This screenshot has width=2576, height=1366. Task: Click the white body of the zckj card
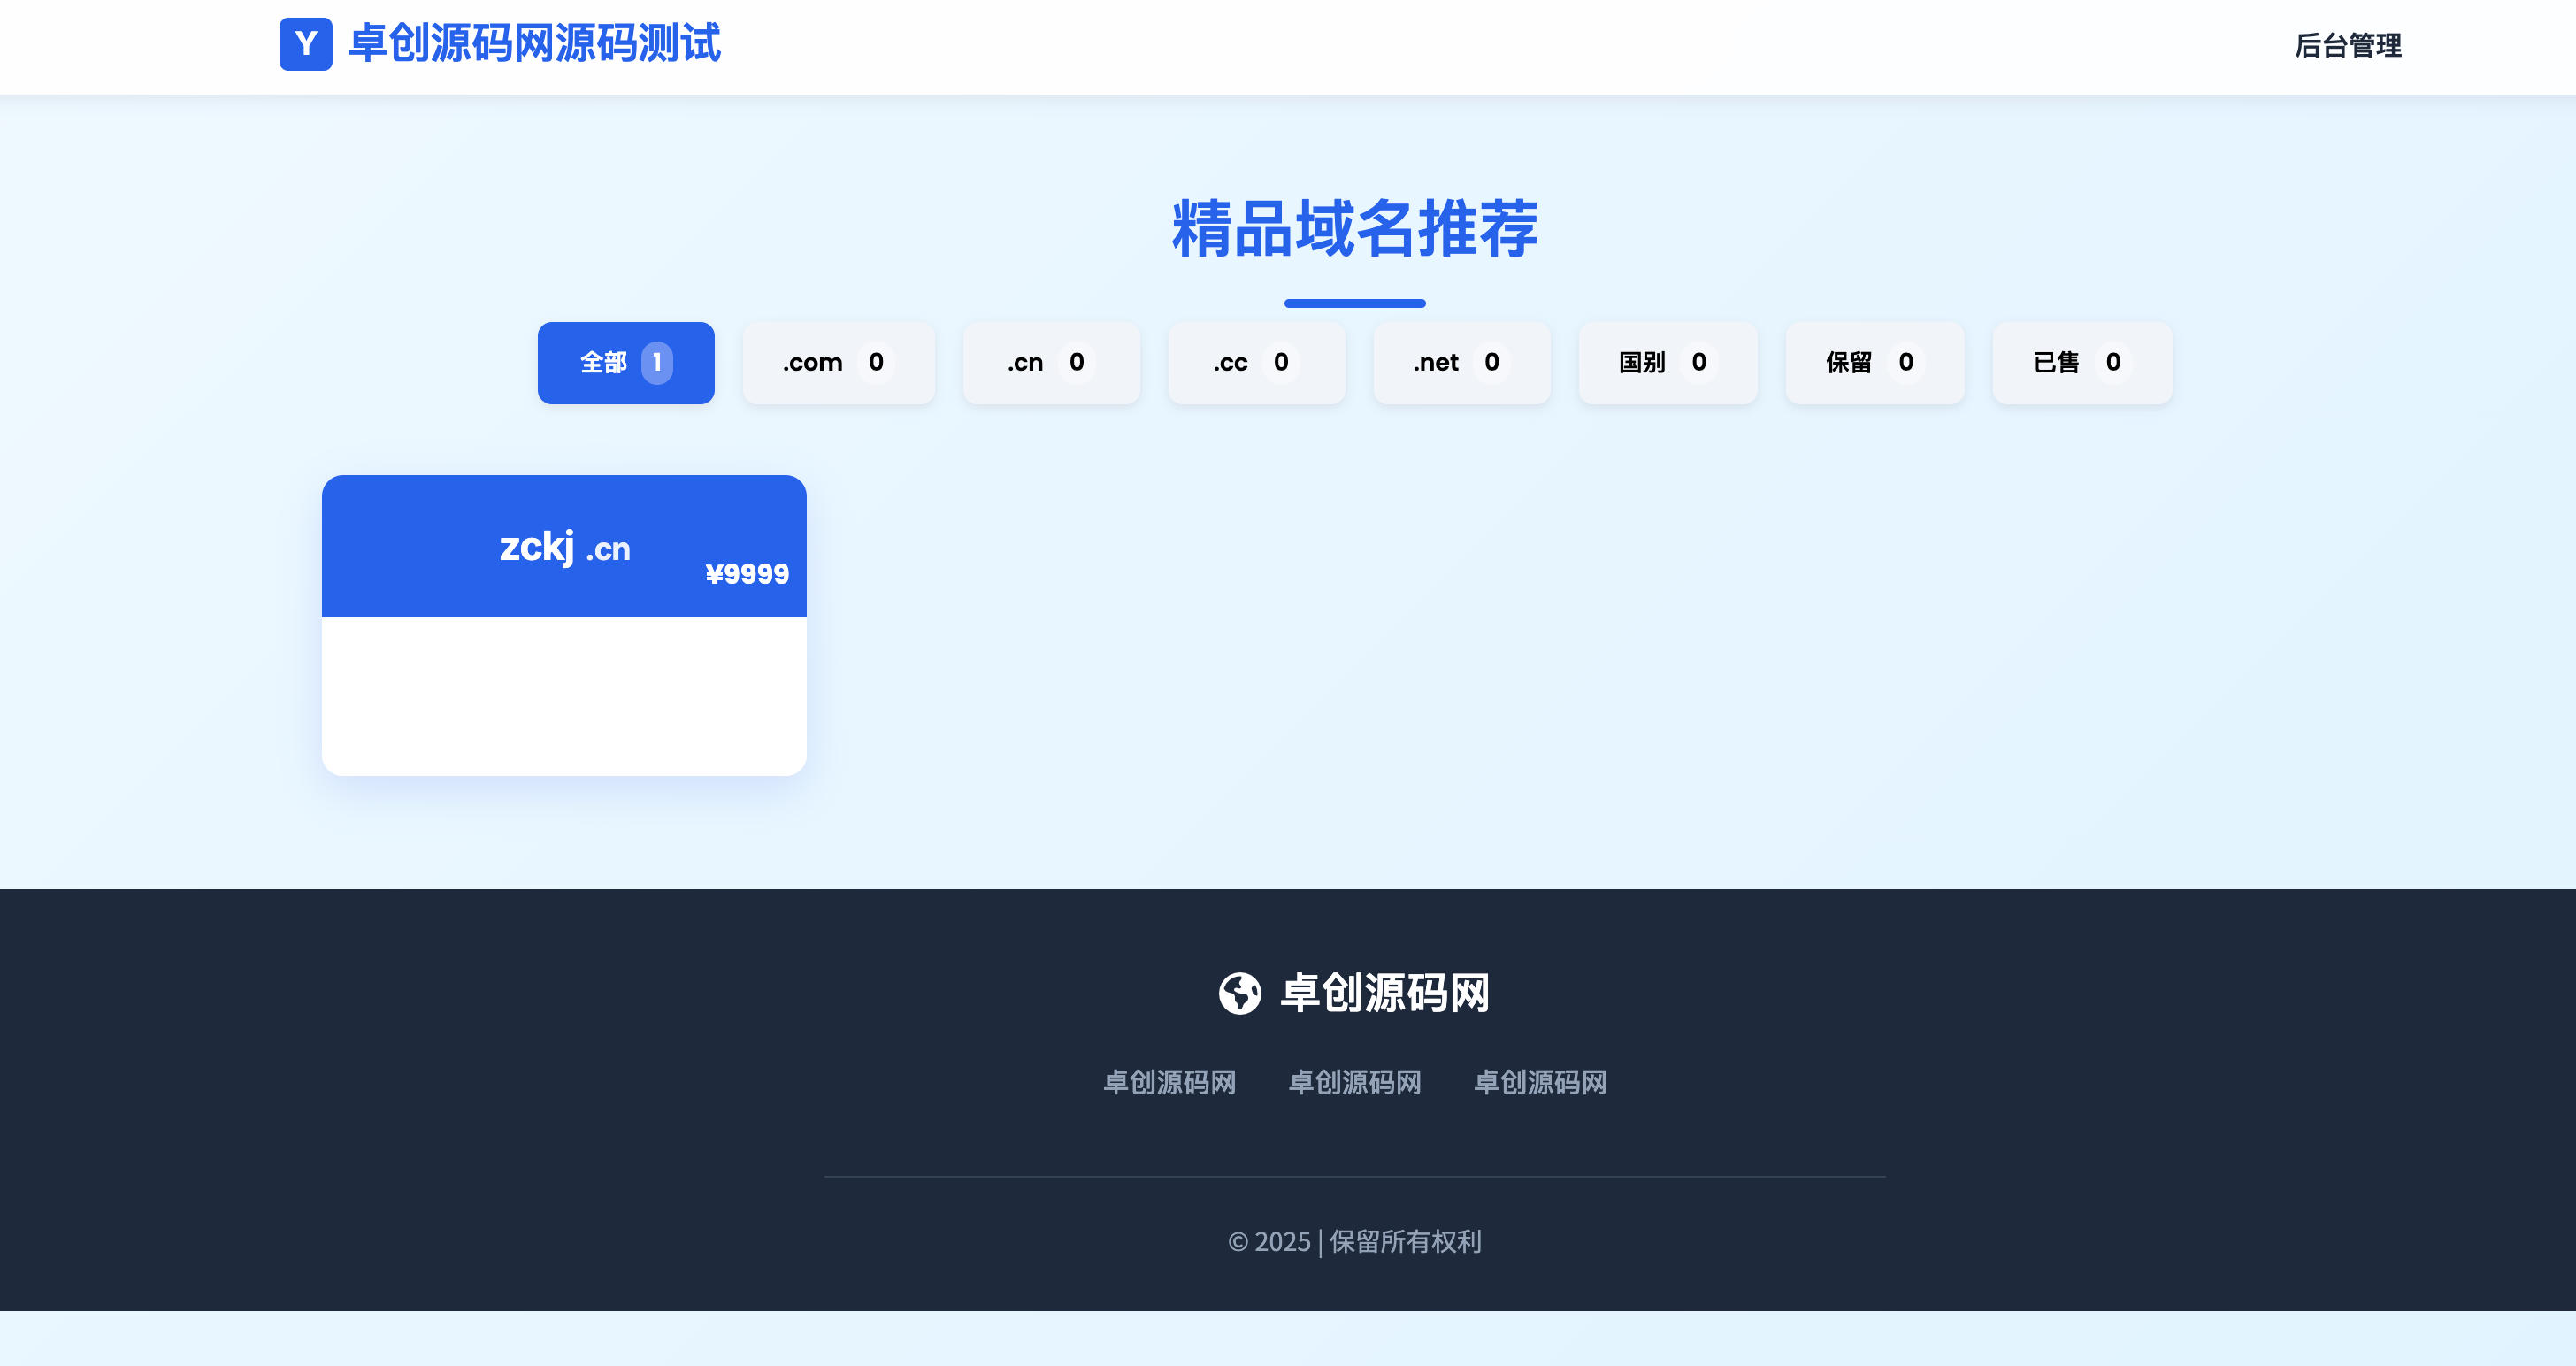(564, 695)
